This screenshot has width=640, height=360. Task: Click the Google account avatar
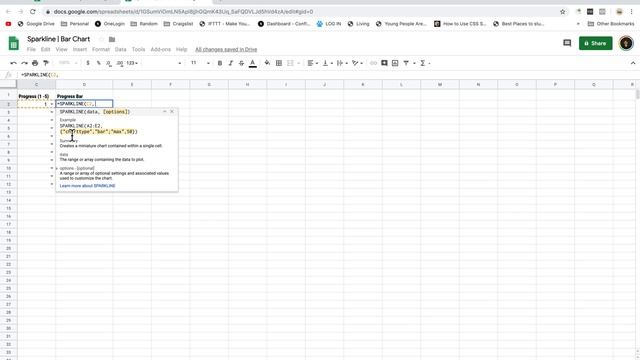coord(626,43)
